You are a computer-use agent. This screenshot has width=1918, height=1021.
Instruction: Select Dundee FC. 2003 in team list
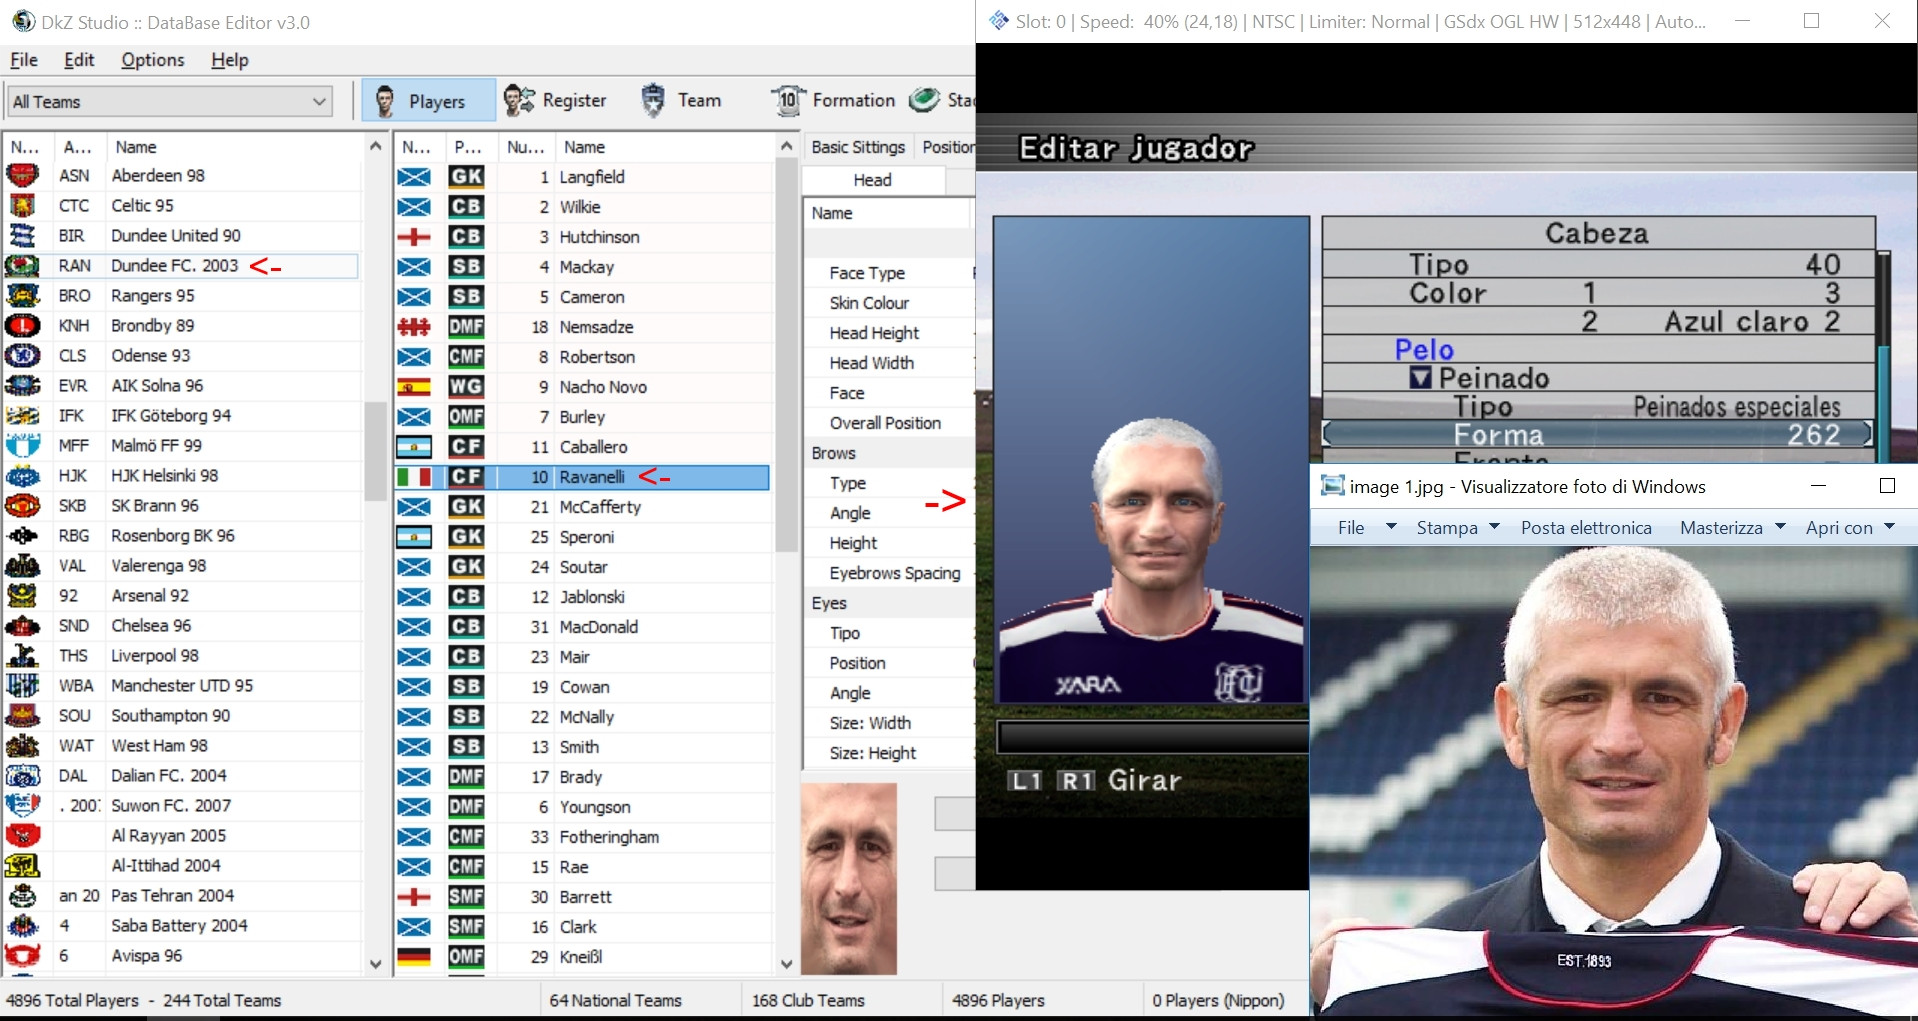pyautogui.click(x=181, y=266)
